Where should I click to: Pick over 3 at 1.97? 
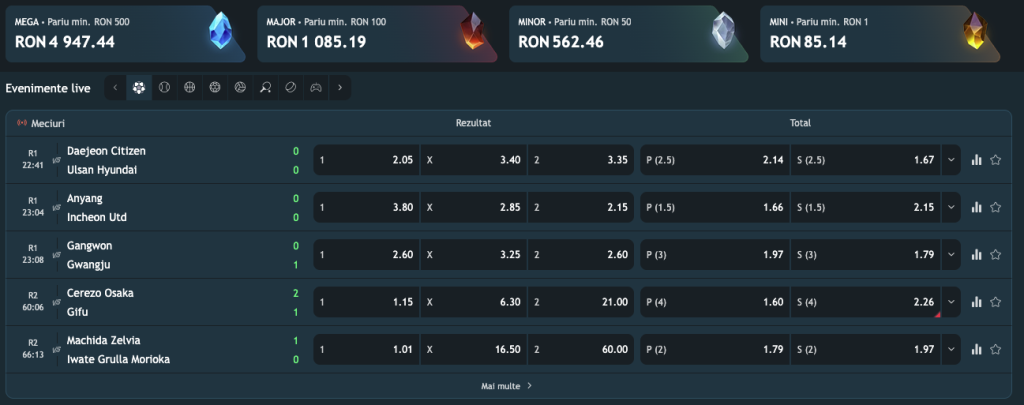715,255
